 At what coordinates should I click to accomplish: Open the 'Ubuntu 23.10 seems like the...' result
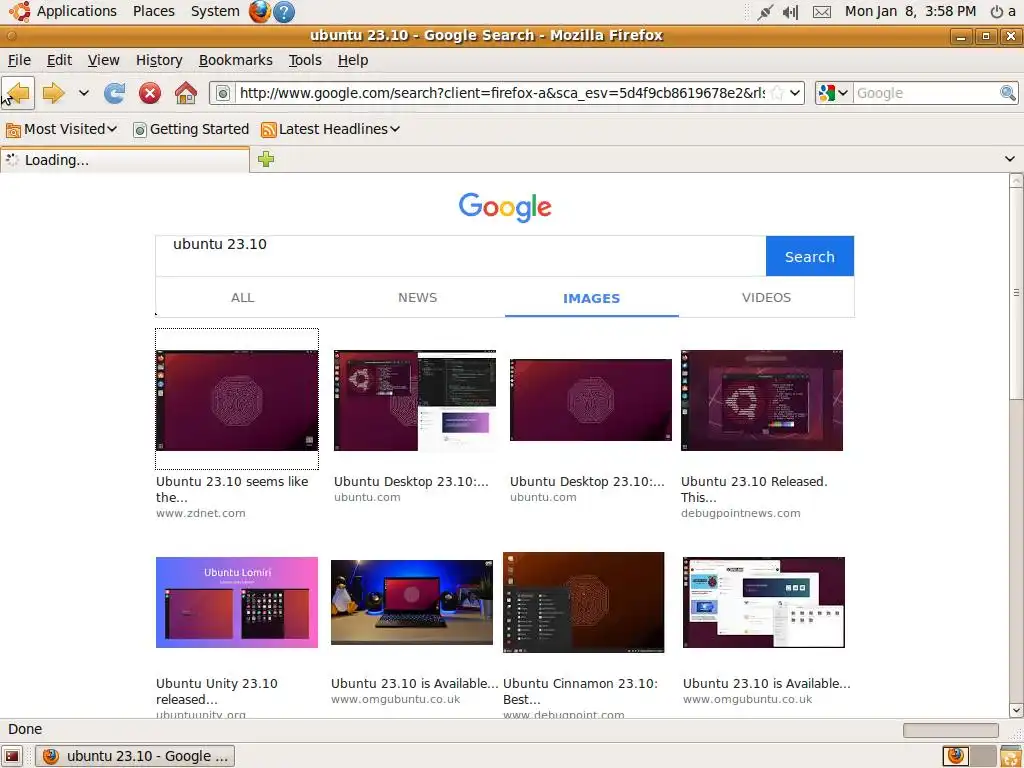tap(232, 489)
